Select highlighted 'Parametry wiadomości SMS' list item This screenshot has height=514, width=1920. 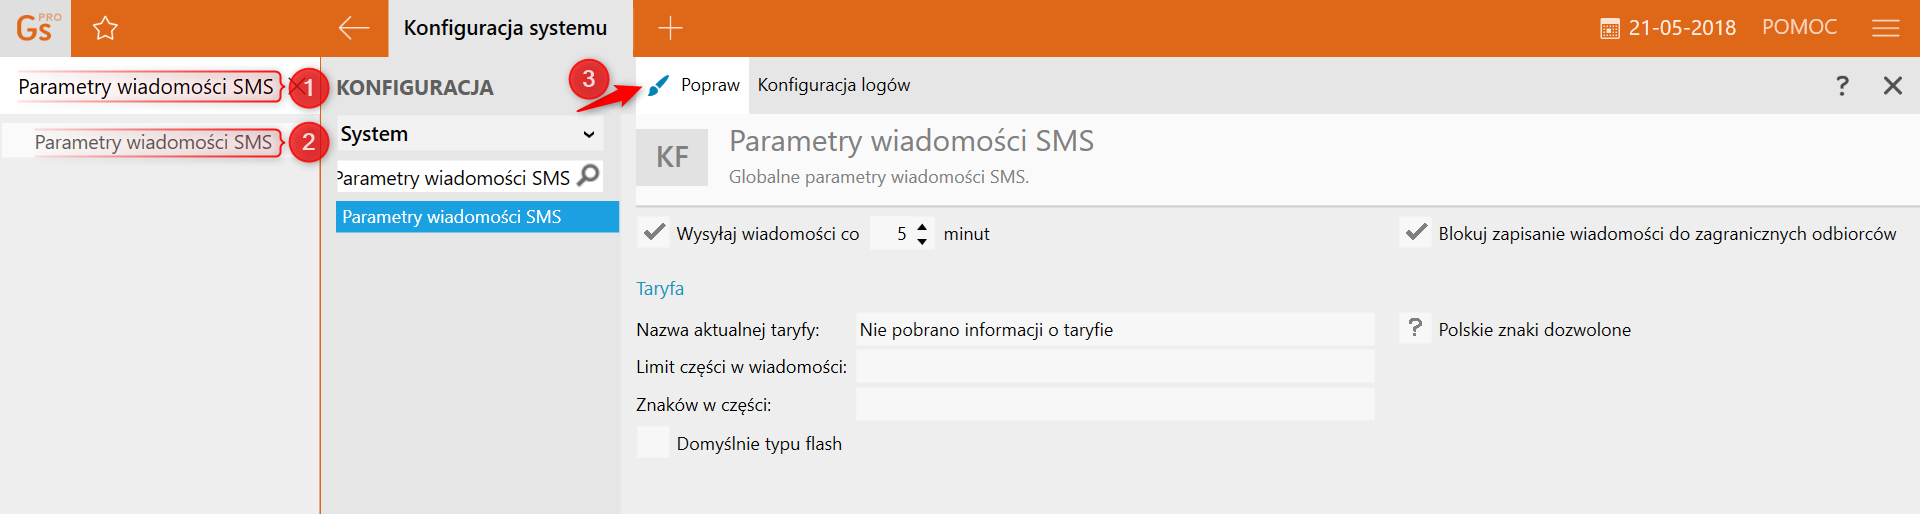(477, 217)
